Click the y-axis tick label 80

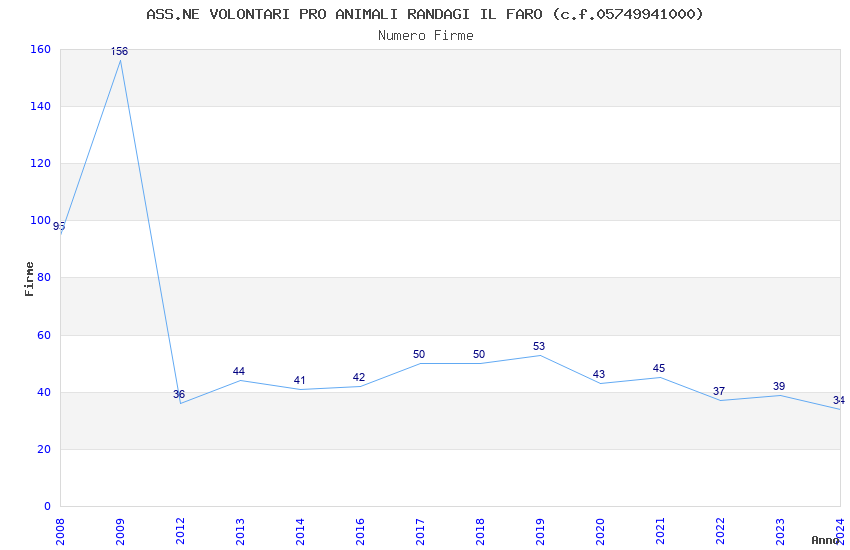[x=44, y=277]
